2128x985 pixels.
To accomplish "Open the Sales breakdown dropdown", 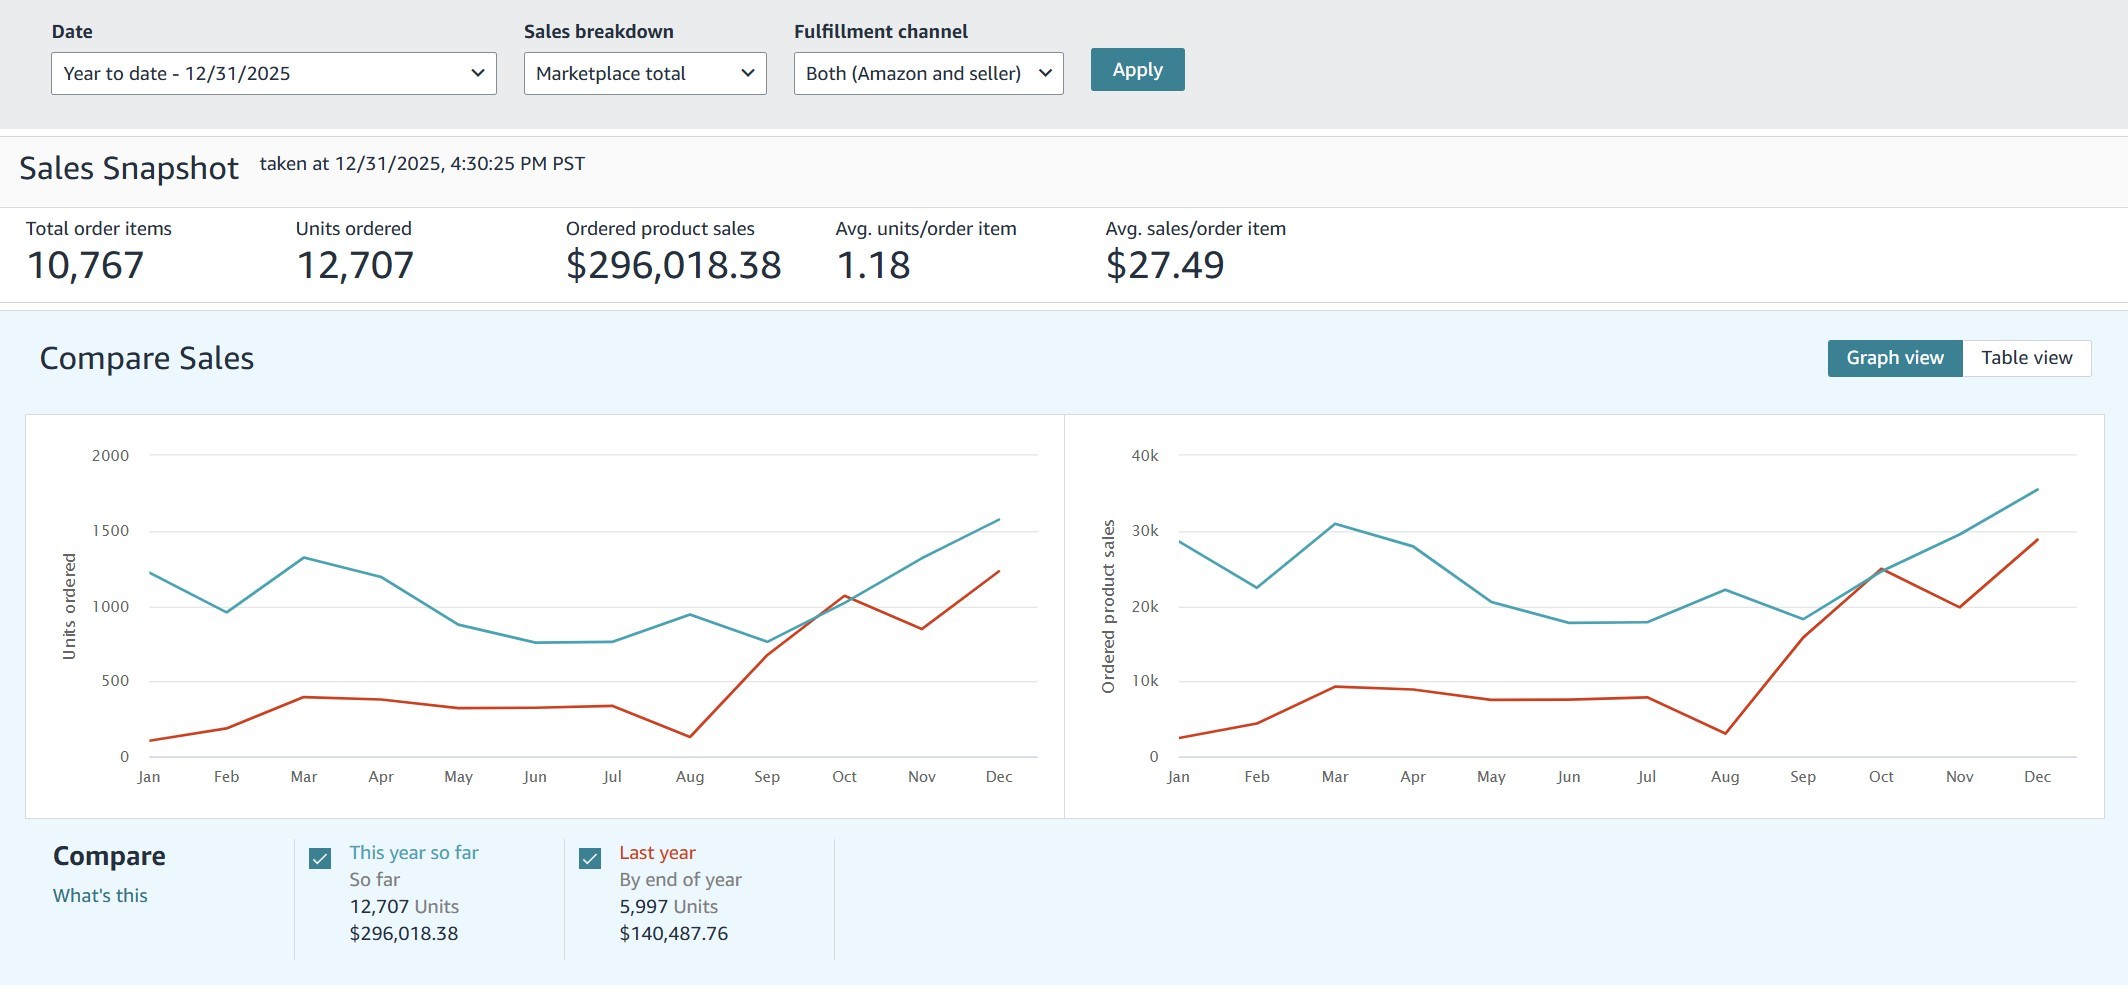I will (x=645, y=73).
